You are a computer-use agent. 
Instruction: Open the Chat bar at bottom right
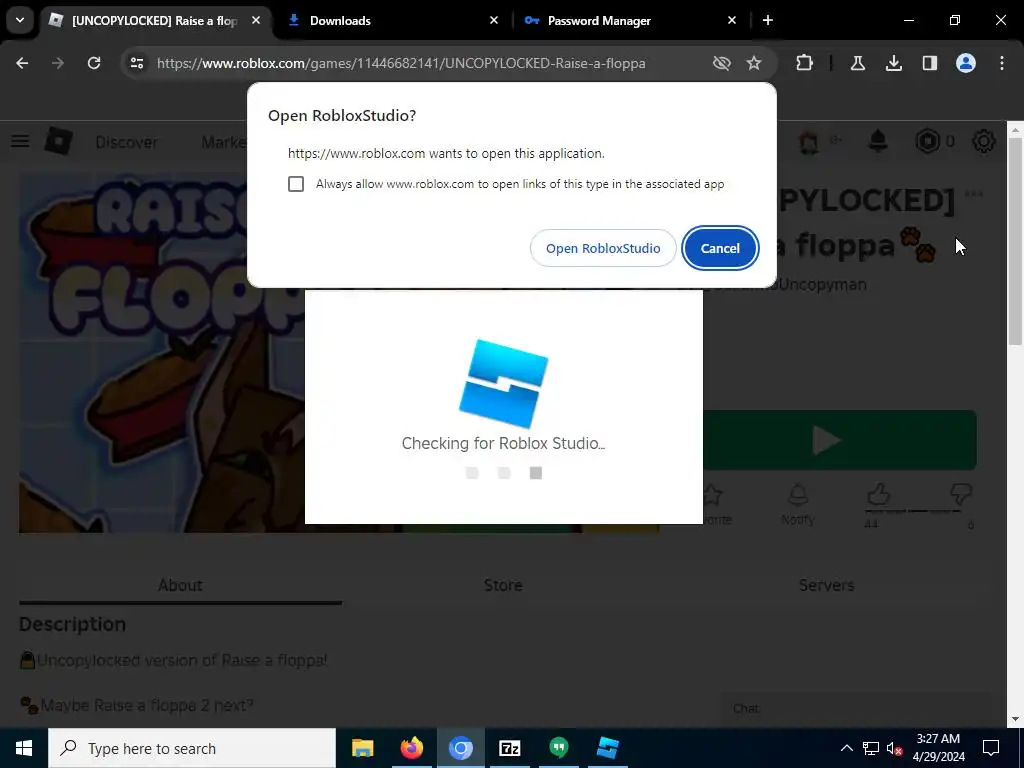pyautogui.click(x=856, y=709)
